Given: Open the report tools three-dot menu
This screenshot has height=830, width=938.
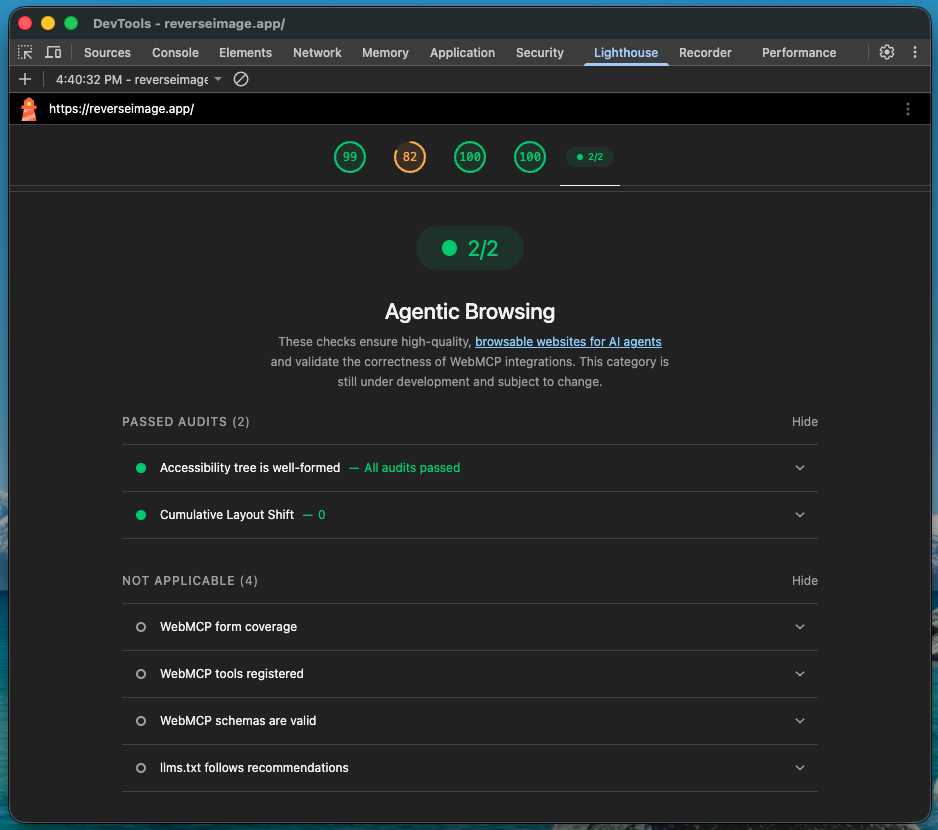Looking at the screenshot, I should (907, 109).
